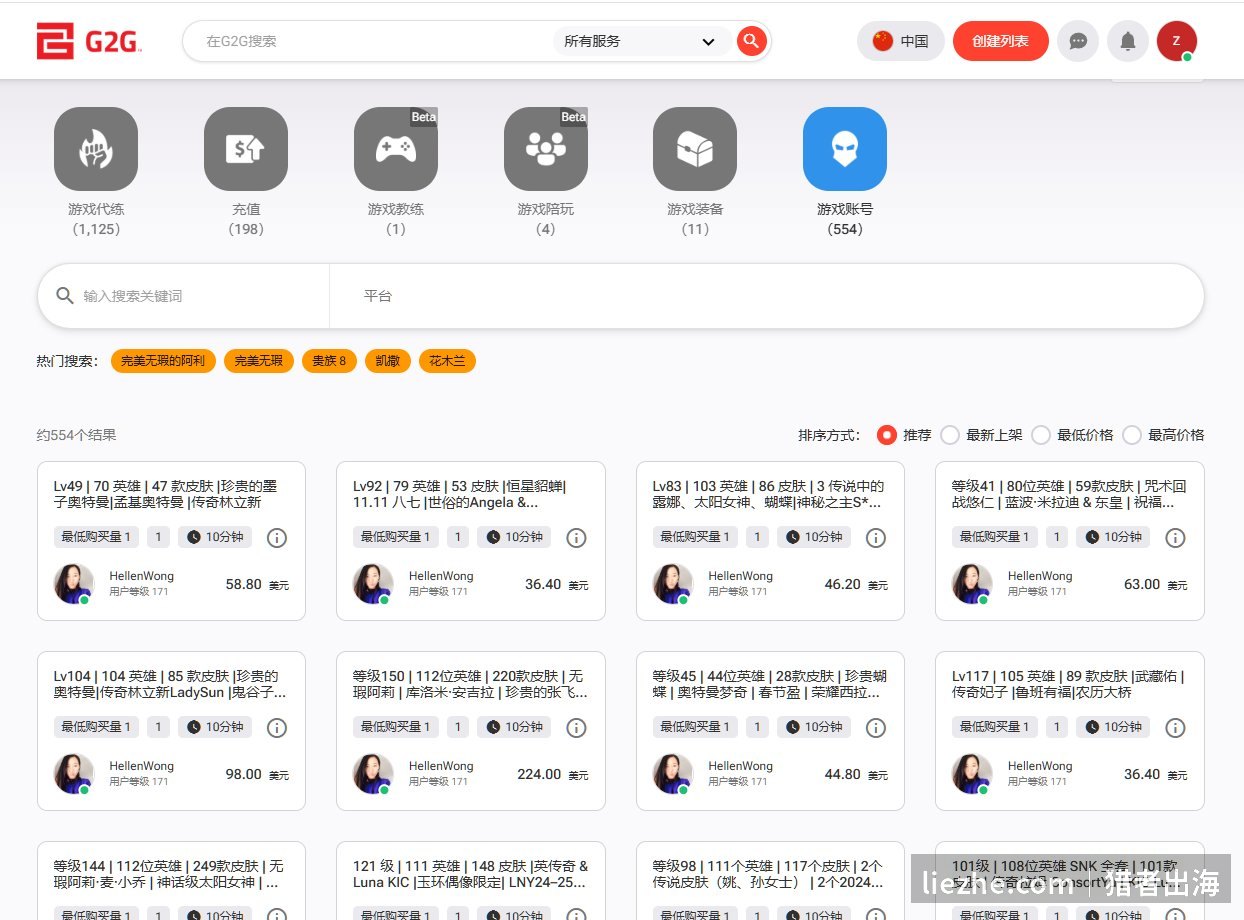Select the 充值 top-up category icon
This screenshot has width=1244, height=920.
[x=246, y=149]
